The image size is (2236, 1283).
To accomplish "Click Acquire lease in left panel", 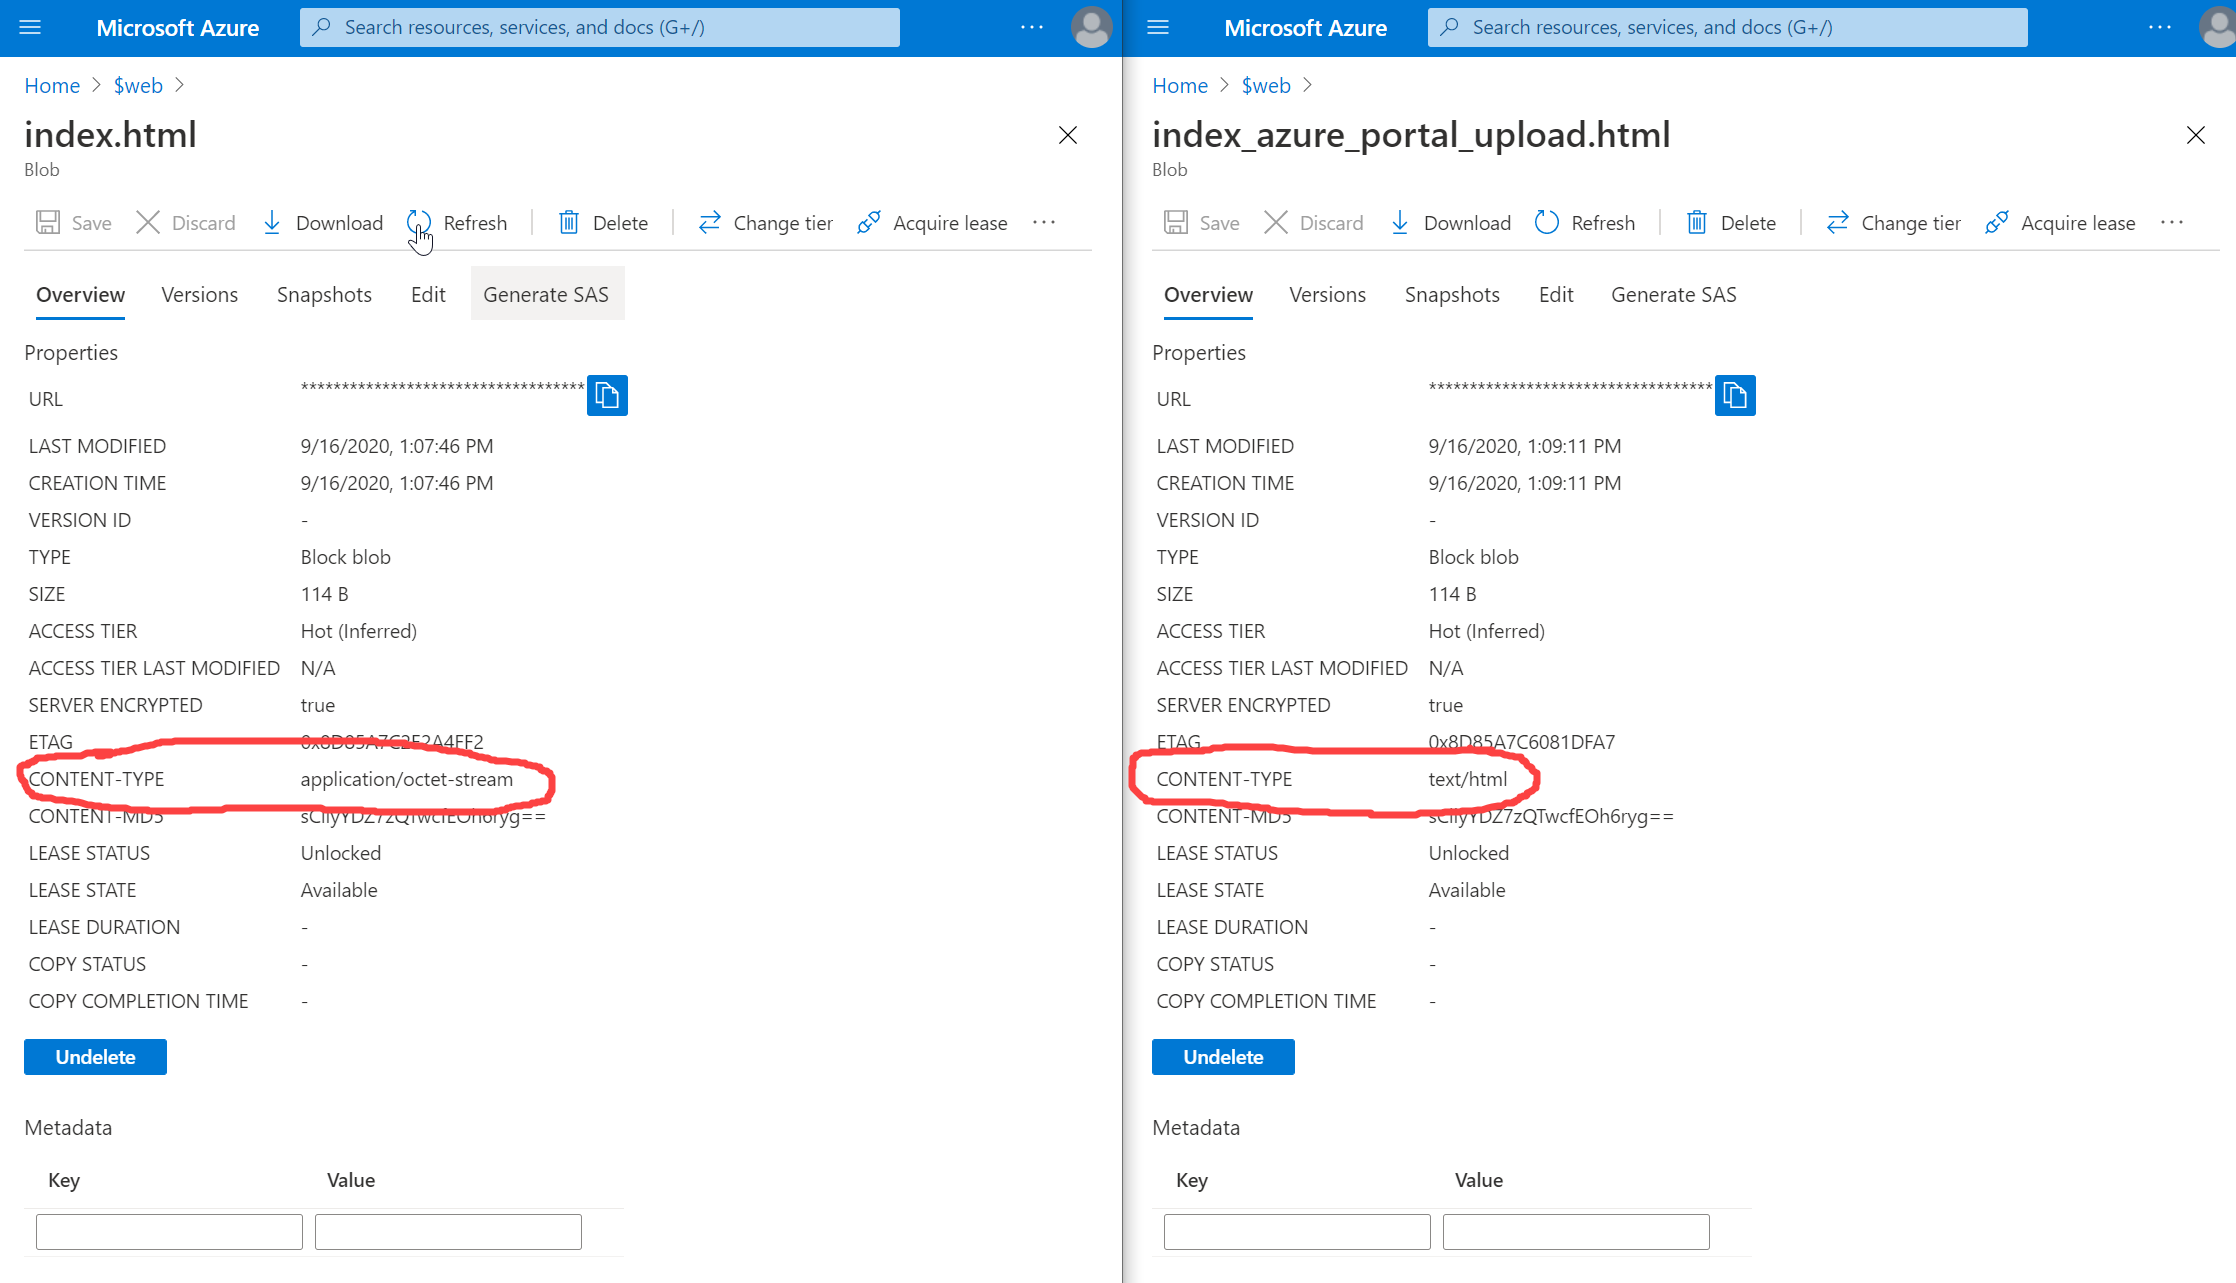I will (932, 222).
